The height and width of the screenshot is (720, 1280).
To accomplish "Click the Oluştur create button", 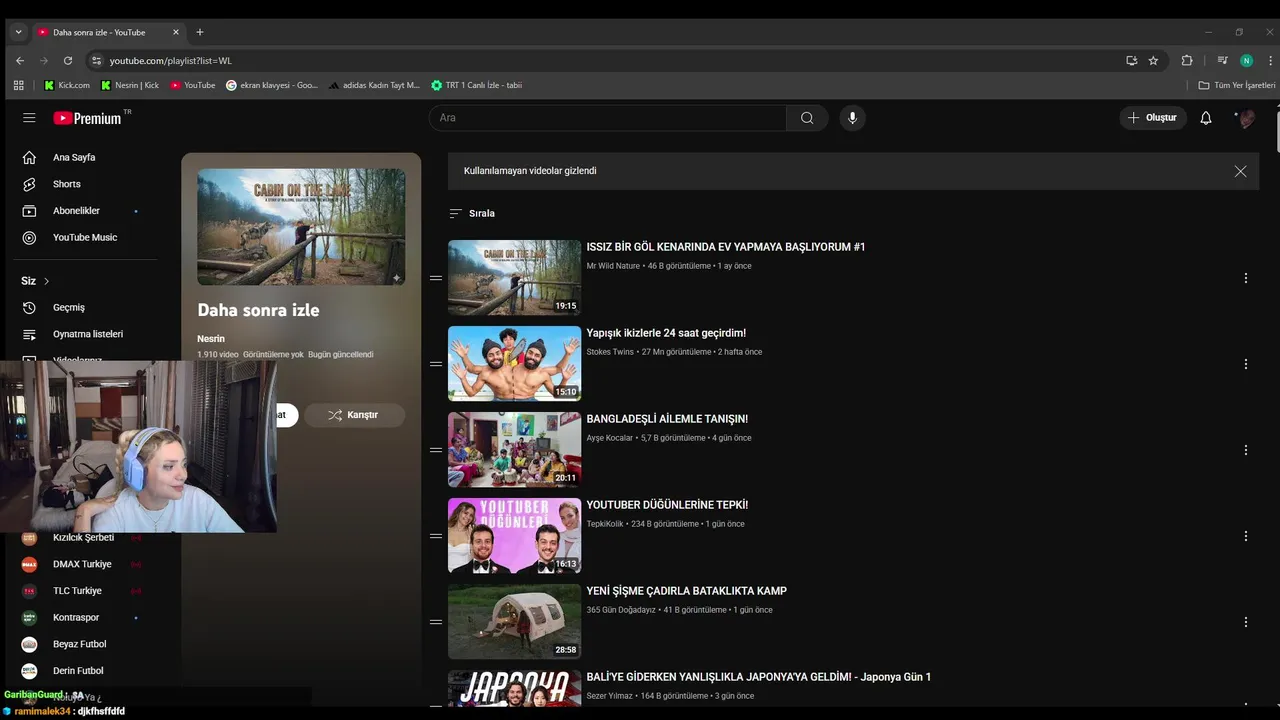I will [x=1152, y=118].
